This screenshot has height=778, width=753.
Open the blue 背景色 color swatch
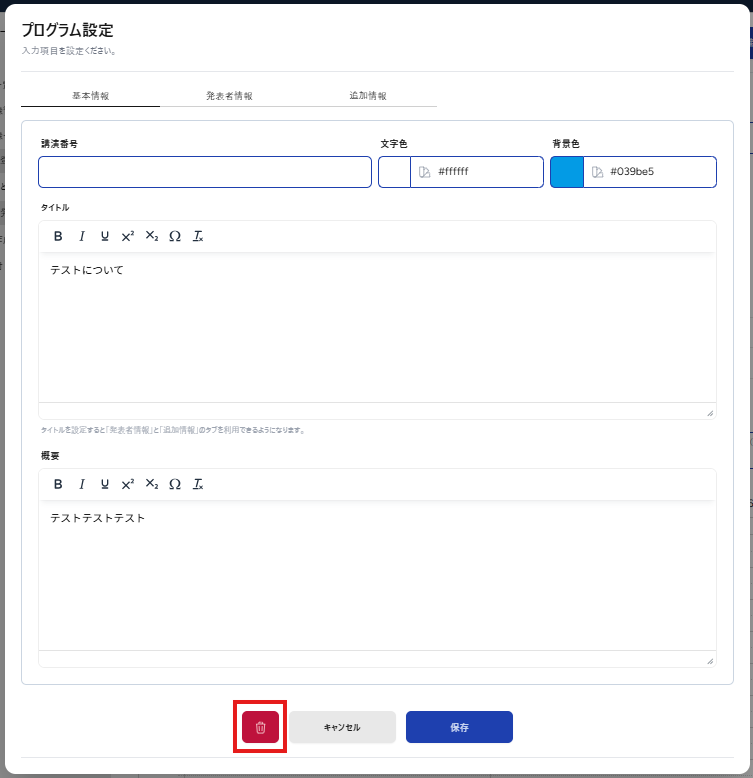click(567, 172)
